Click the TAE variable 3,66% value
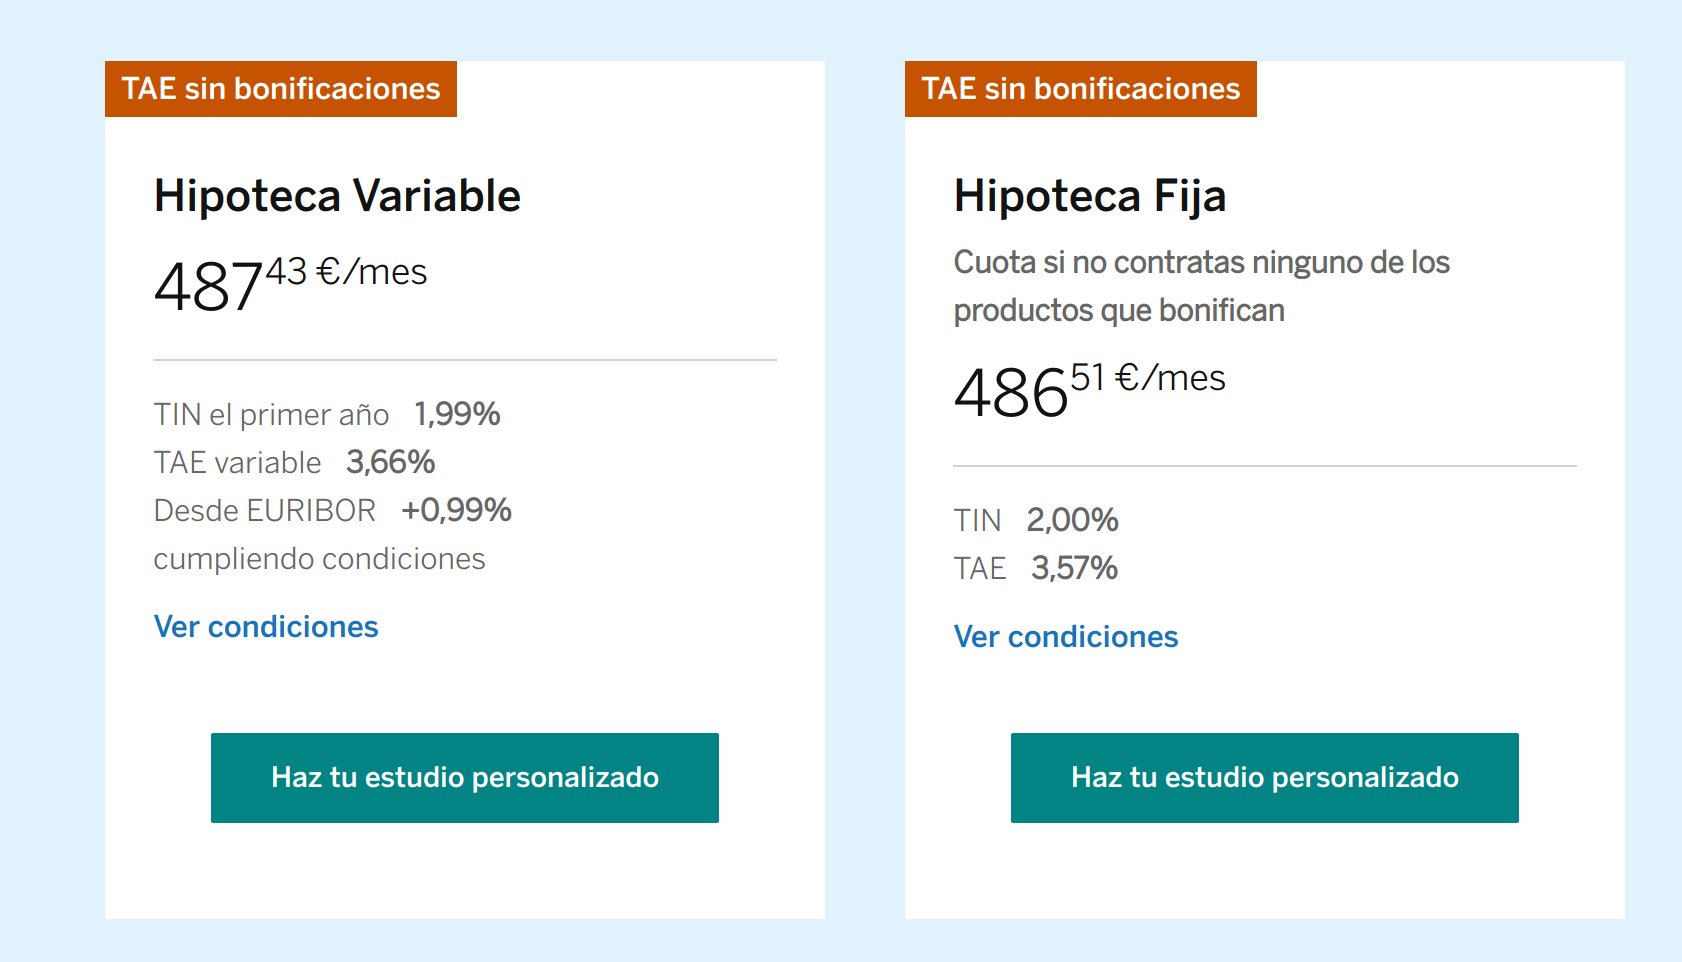This screenshot has width=1682, height=962. tap(391, 462)
